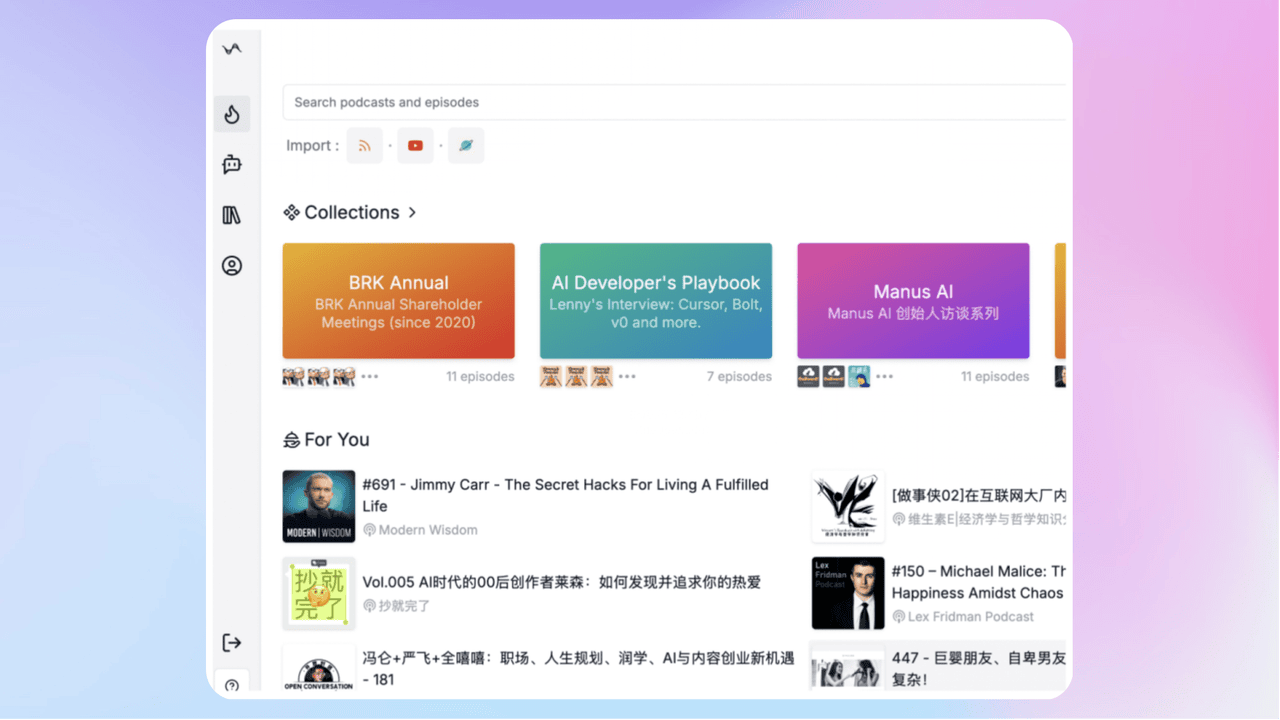Open the Lex Fridman Podcast link
The image size is (1280, 720).
(x=970, y=617)
